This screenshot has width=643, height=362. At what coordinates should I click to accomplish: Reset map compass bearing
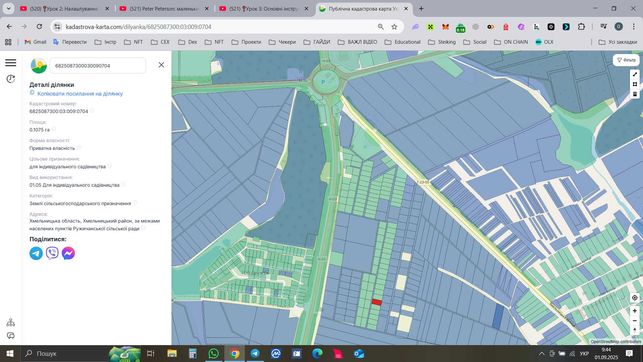coord(634,330)
